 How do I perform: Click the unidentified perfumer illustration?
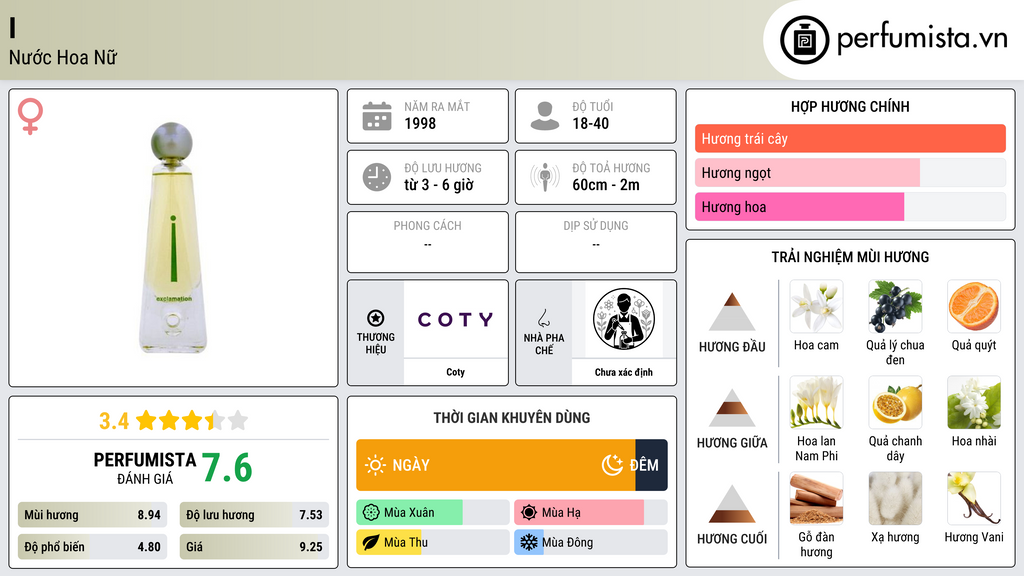coord(624,319)
